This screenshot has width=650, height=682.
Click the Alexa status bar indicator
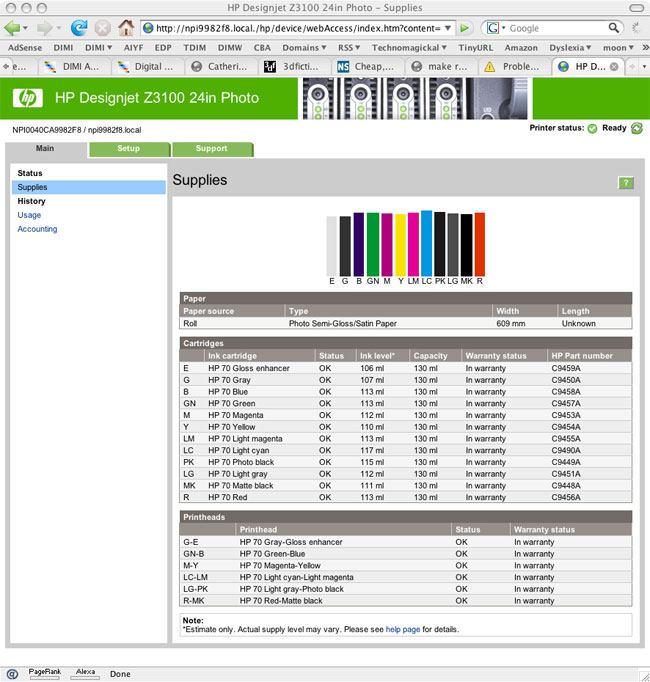point(85,673)
